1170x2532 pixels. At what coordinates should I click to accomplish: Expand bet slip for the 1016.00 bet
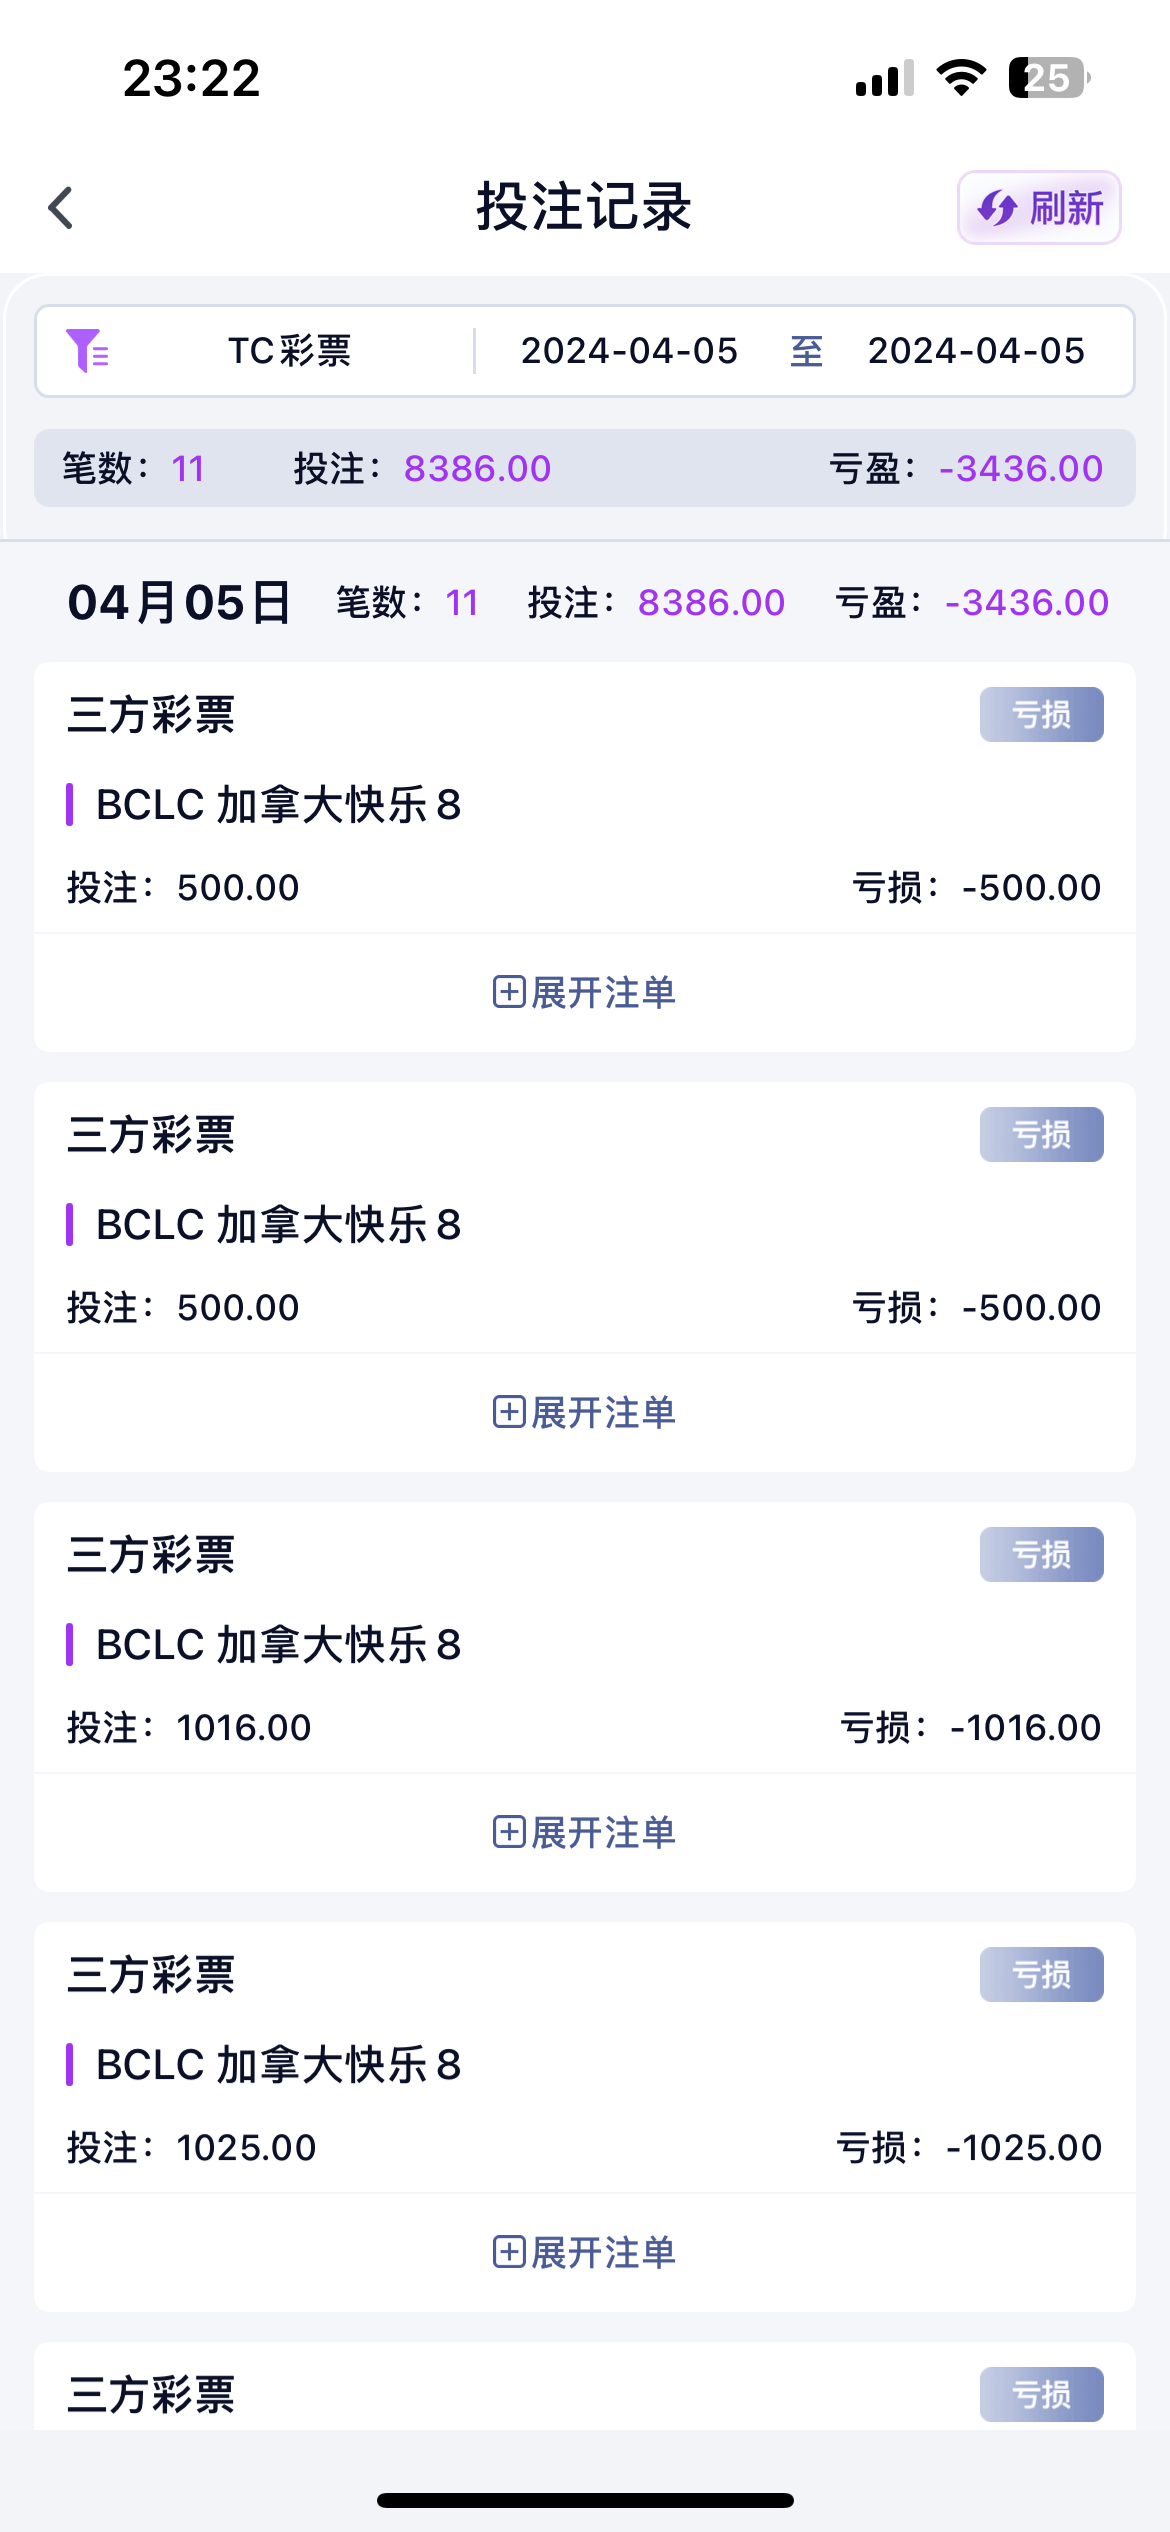585,1833
